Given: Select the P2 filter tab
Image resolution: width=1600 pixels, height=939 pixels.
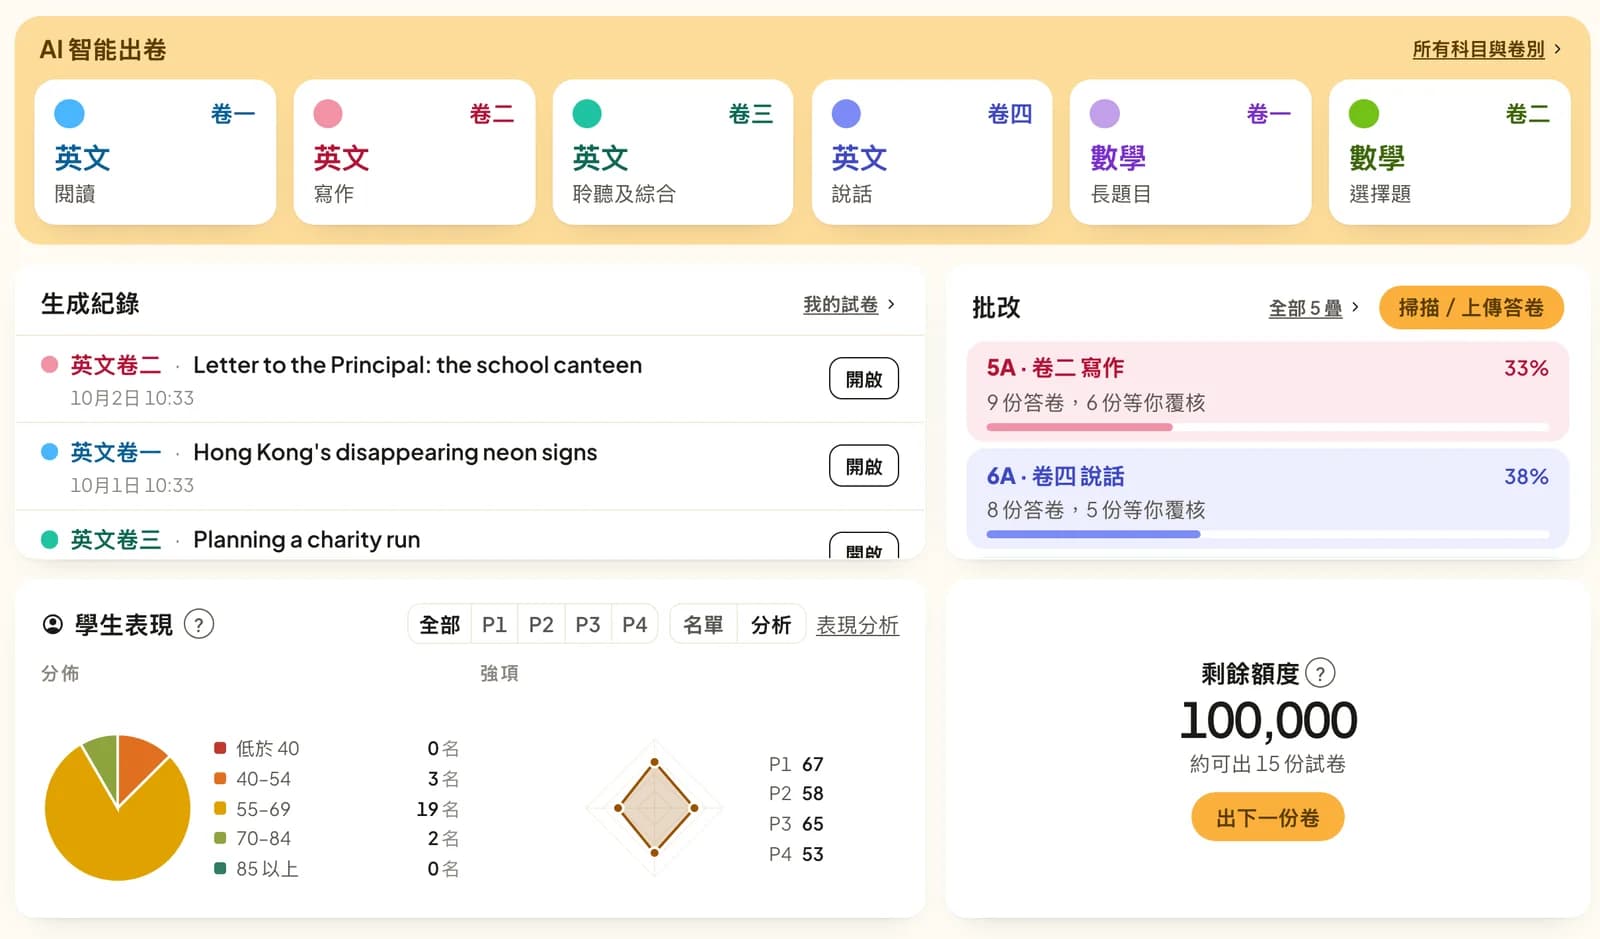Looking at the screenshot, I should tap(541, 624).
